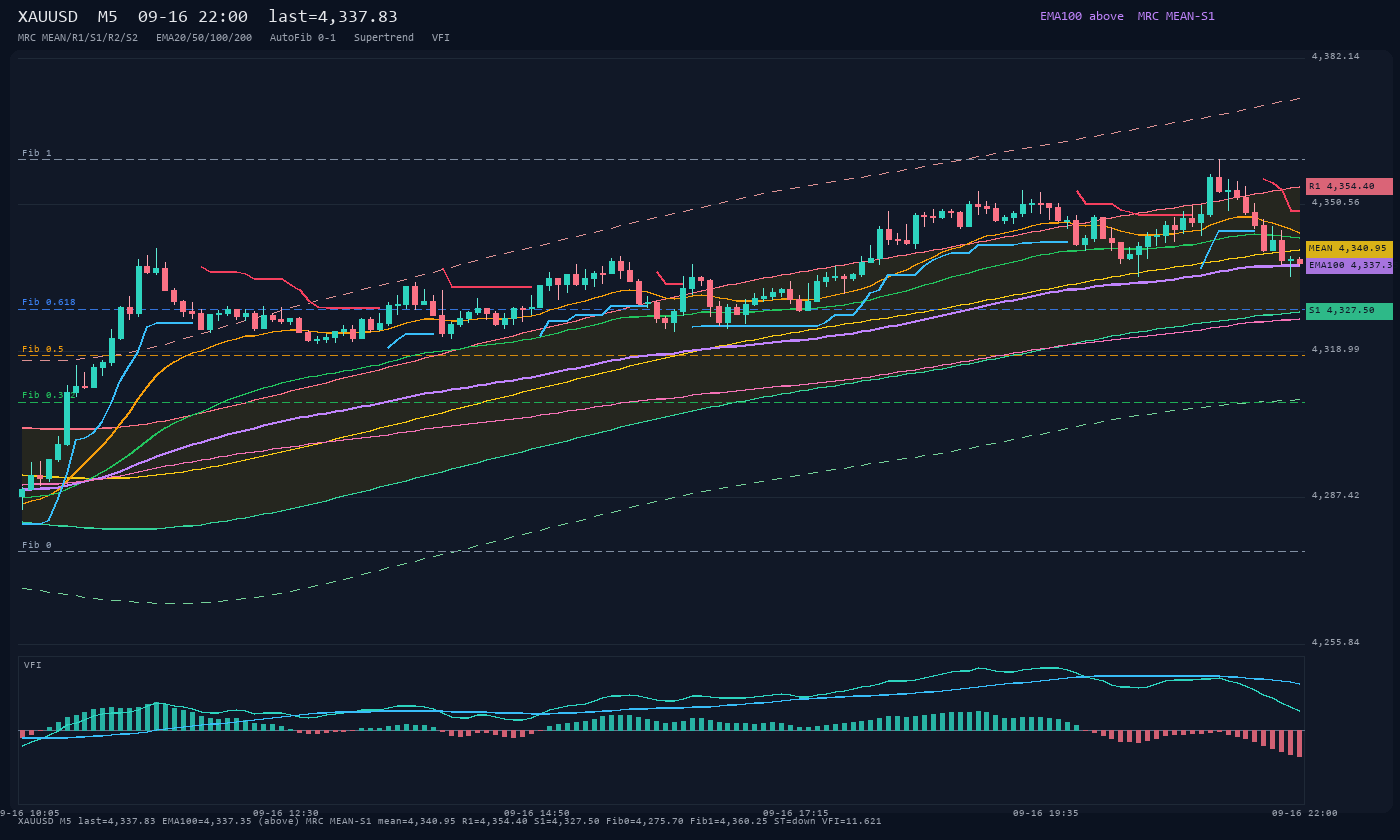The width and height of the screenshot is (1400, 840).
Task: Click the 09-16 17:15 time axis label
Action: pos(796,813)
